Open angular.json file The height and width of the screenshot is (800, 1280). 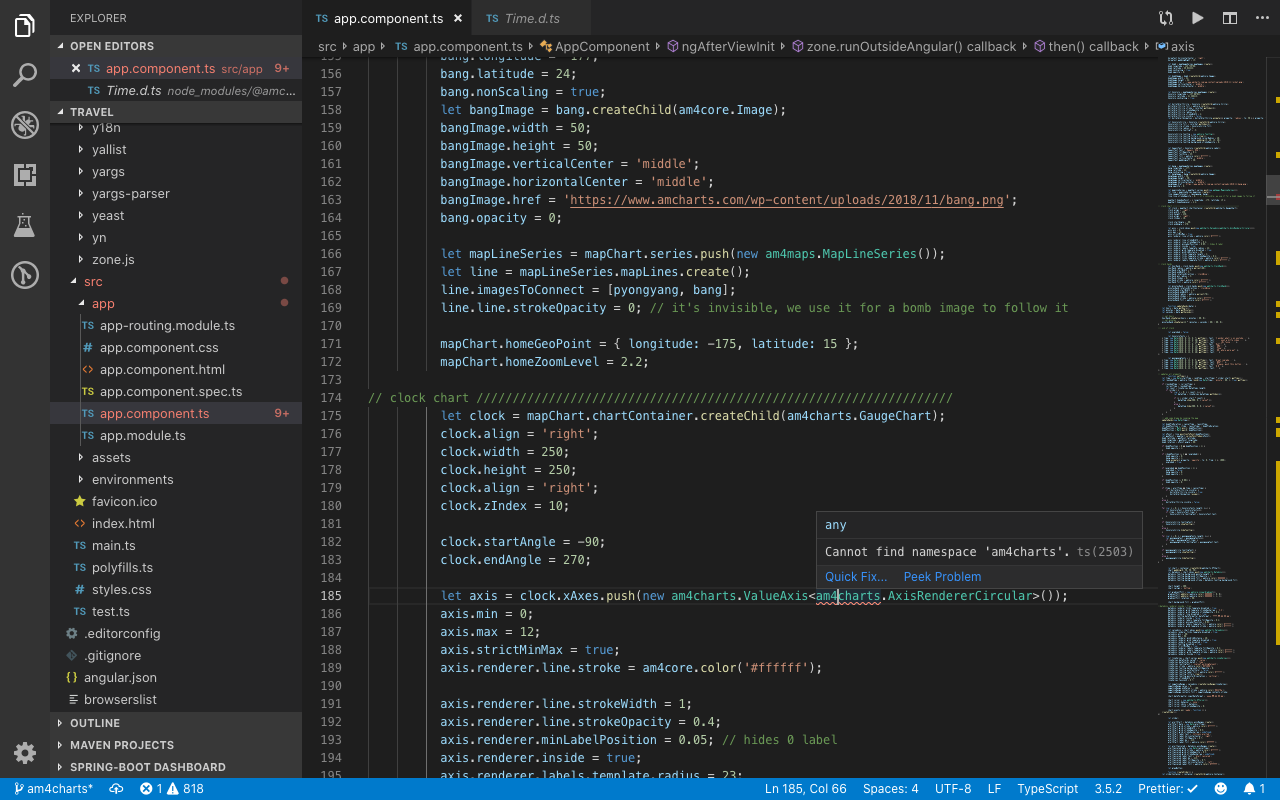(176, 678)
